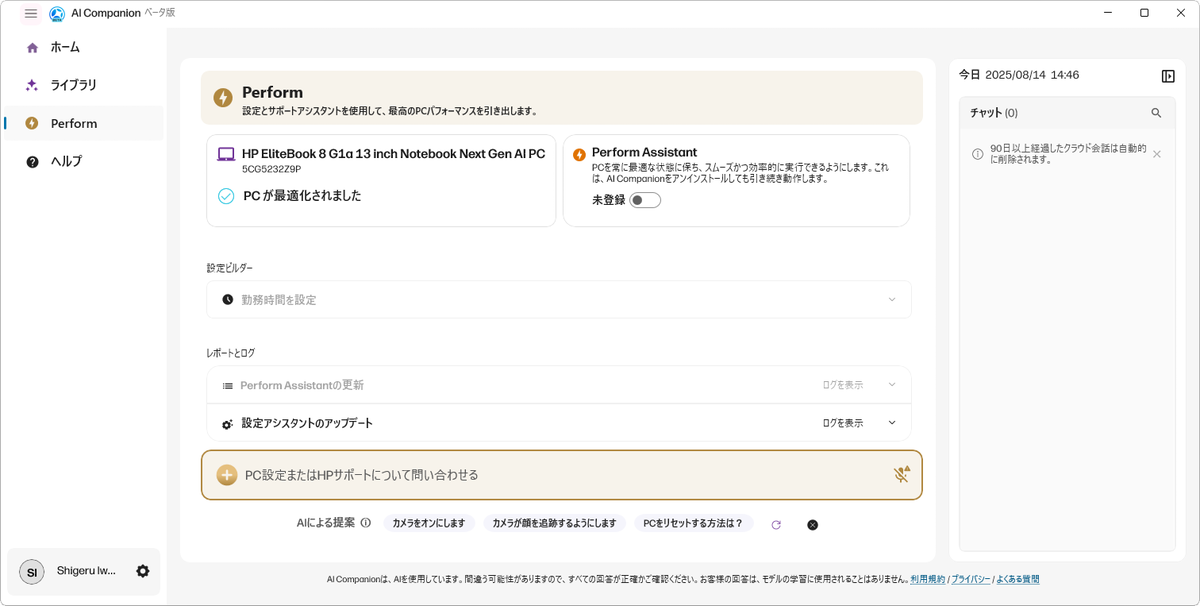Click the Perform header lightning badge

click(x=223, y=98)
